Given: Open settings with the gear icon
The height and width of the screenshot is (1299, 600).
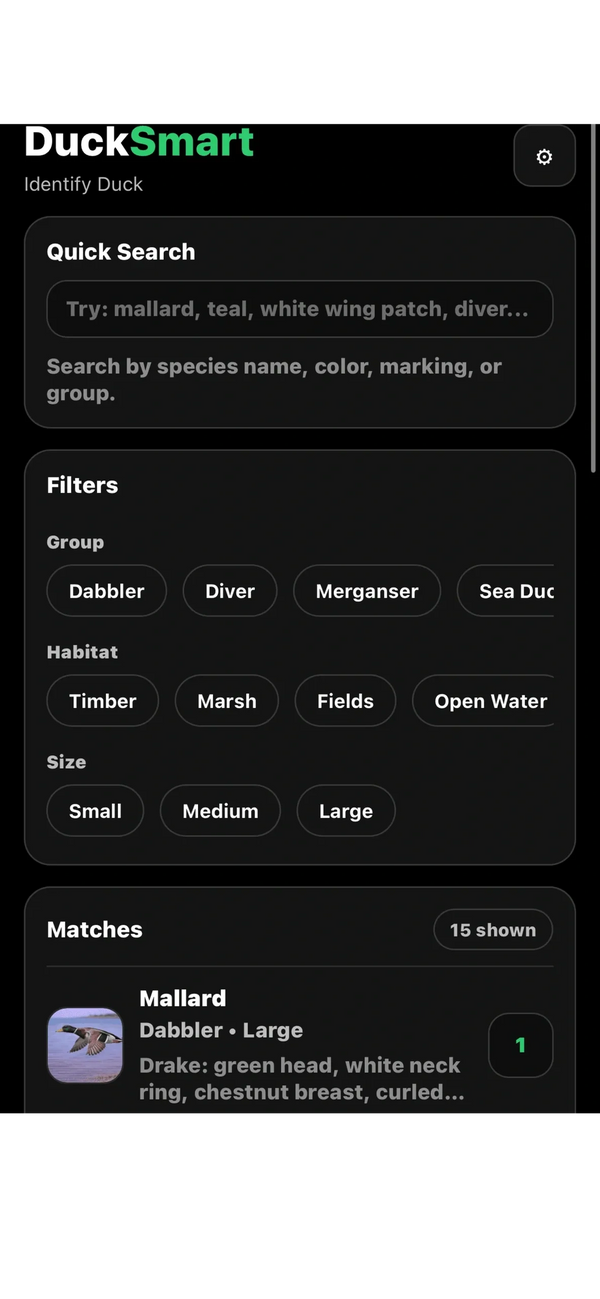Looking at the screenshot, I should click(544, 156).
